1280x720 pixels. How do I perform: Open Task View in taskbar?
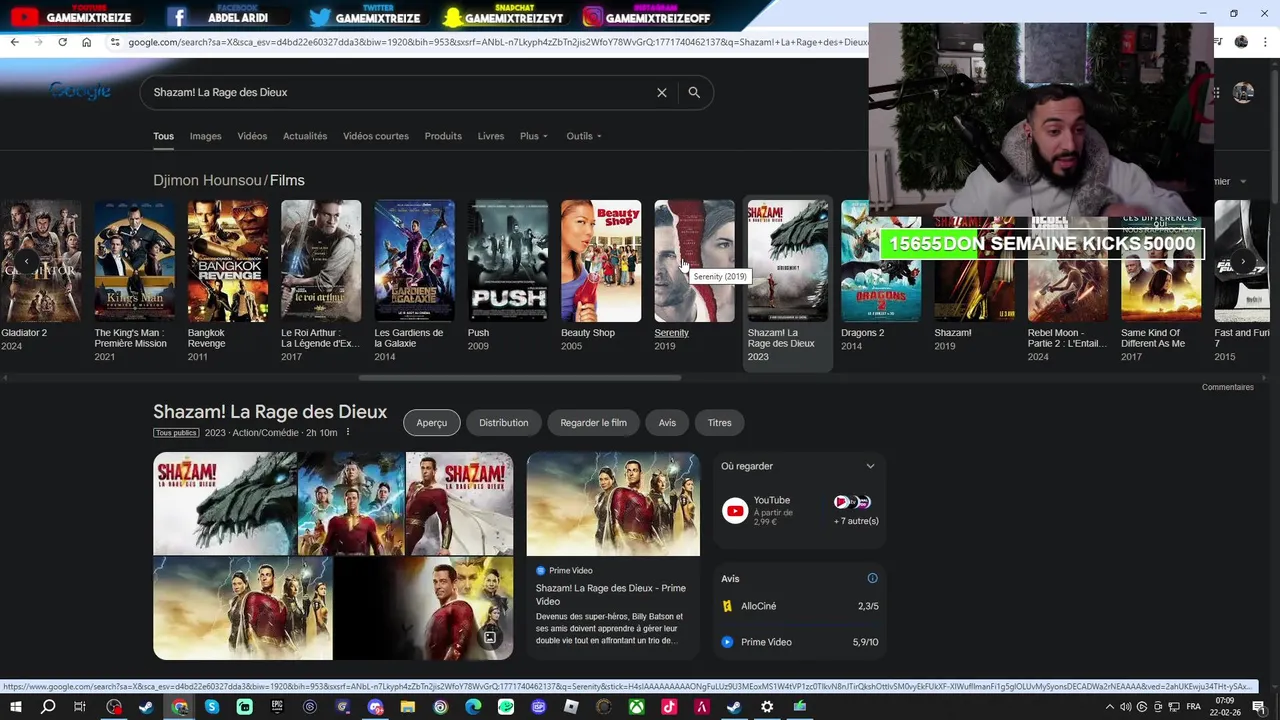80,707
